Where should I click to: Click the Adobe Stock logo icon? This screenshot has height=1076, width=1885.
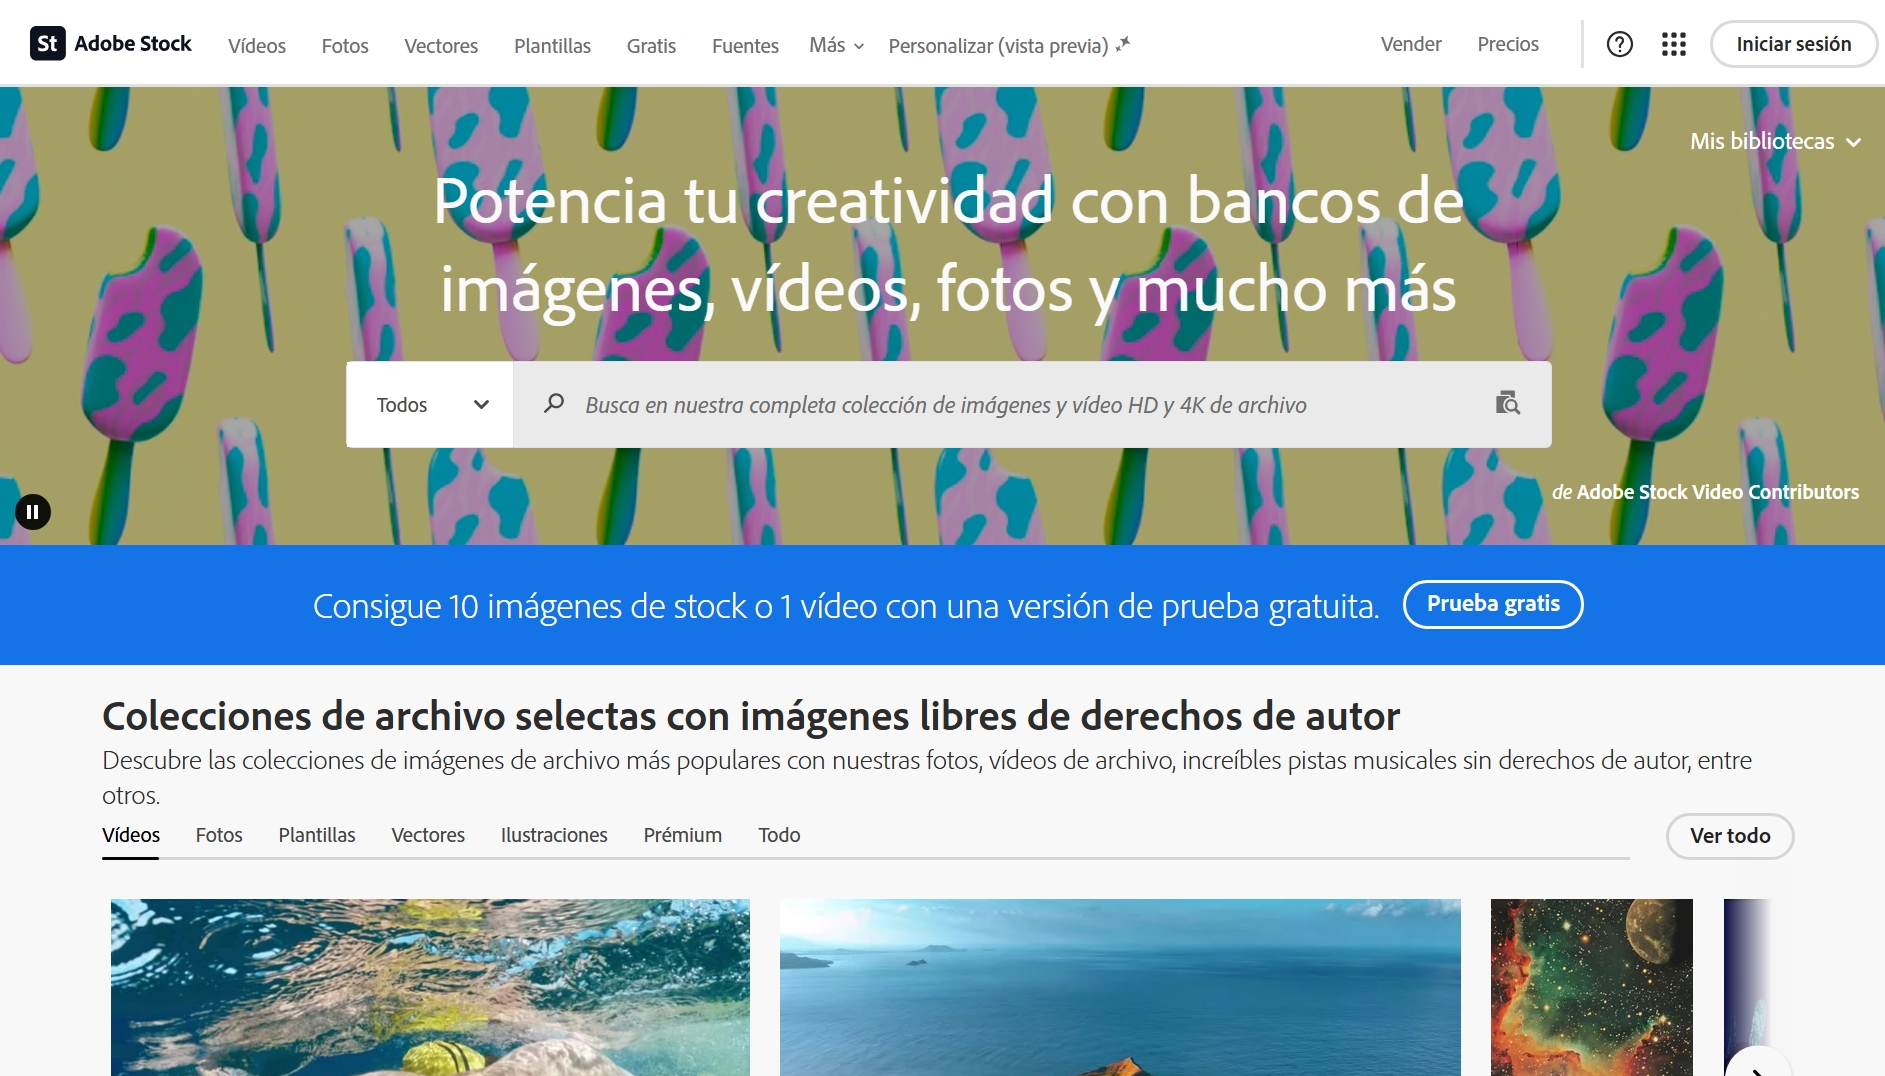(47, 44)
